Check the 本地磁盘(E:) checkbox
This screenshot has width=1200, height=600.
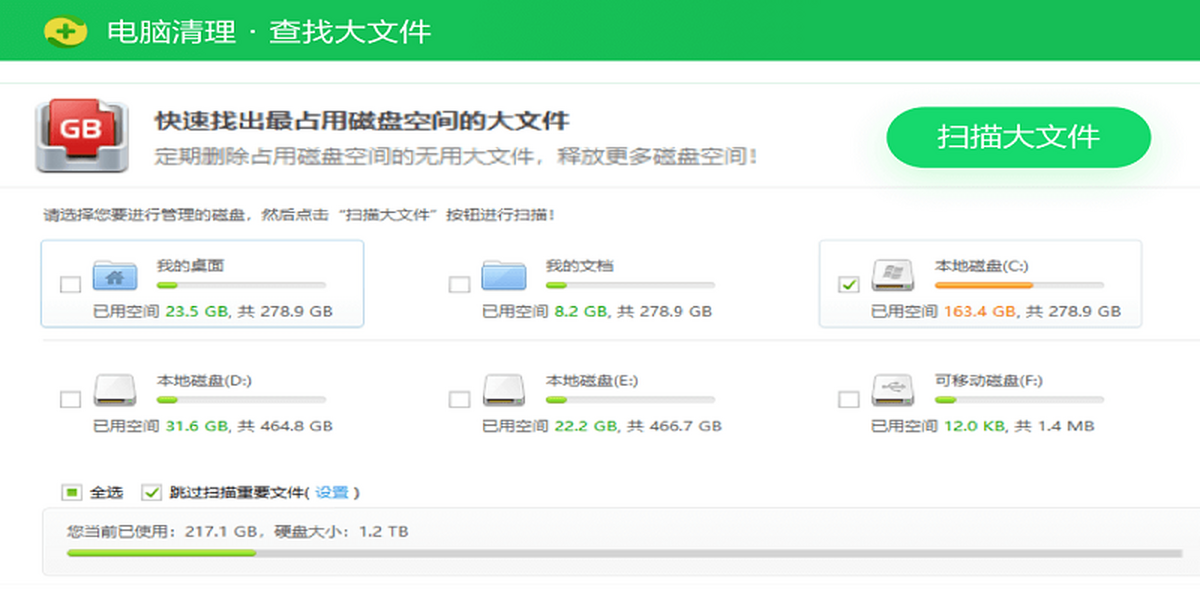[459, 398]
